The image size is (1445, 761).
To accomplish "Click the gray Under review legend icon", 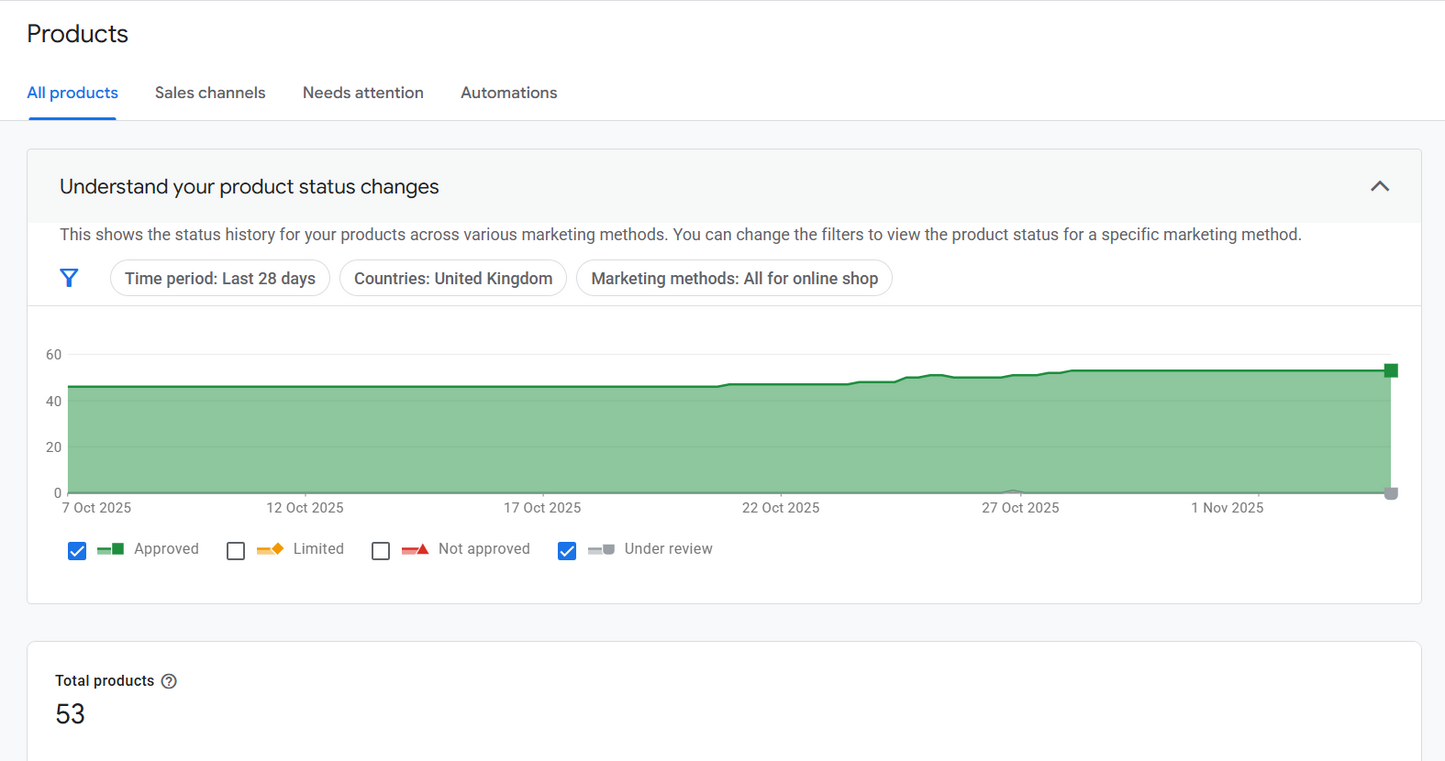I will pyautogui.click(x=600, y=548).
